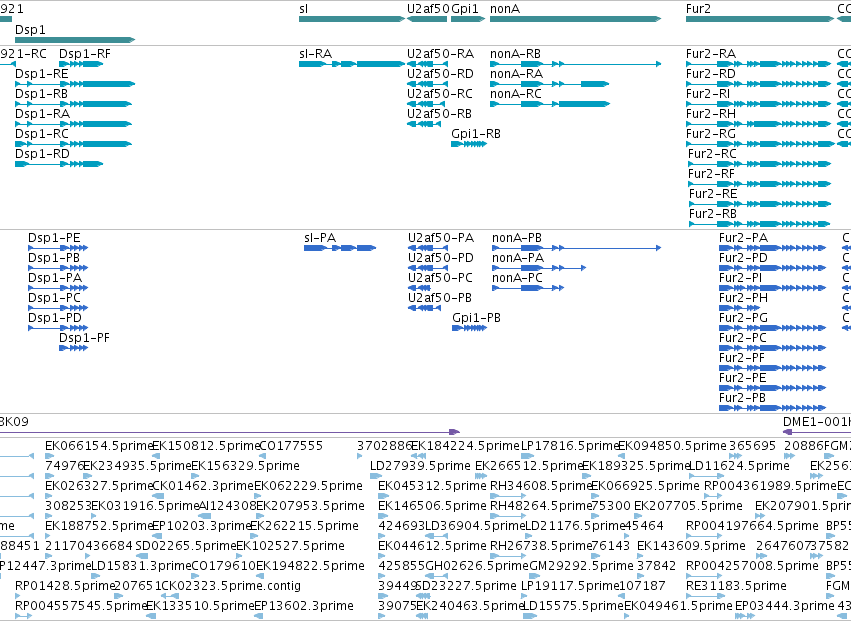Click the Fur2-PD protein label
Screen dimensions: 851x621
tap(744, 258)
